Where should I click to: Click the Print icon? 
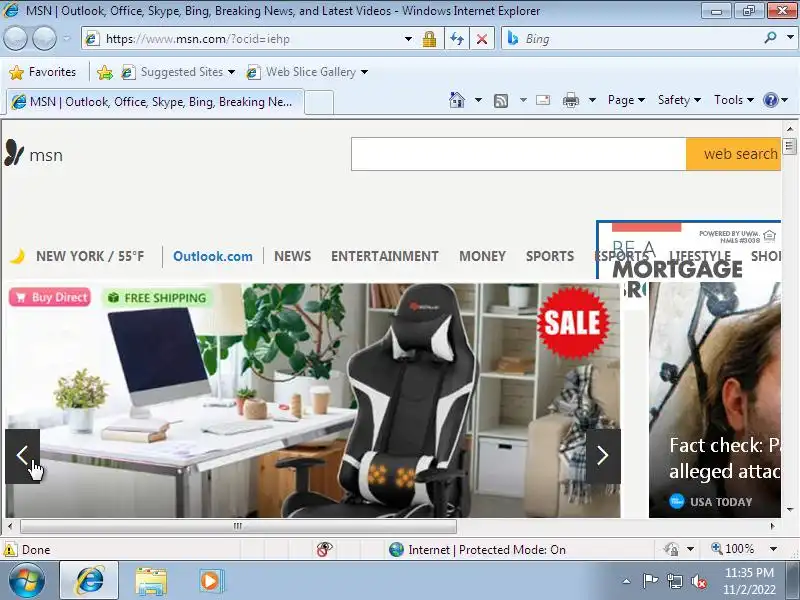tap(570, 100)
